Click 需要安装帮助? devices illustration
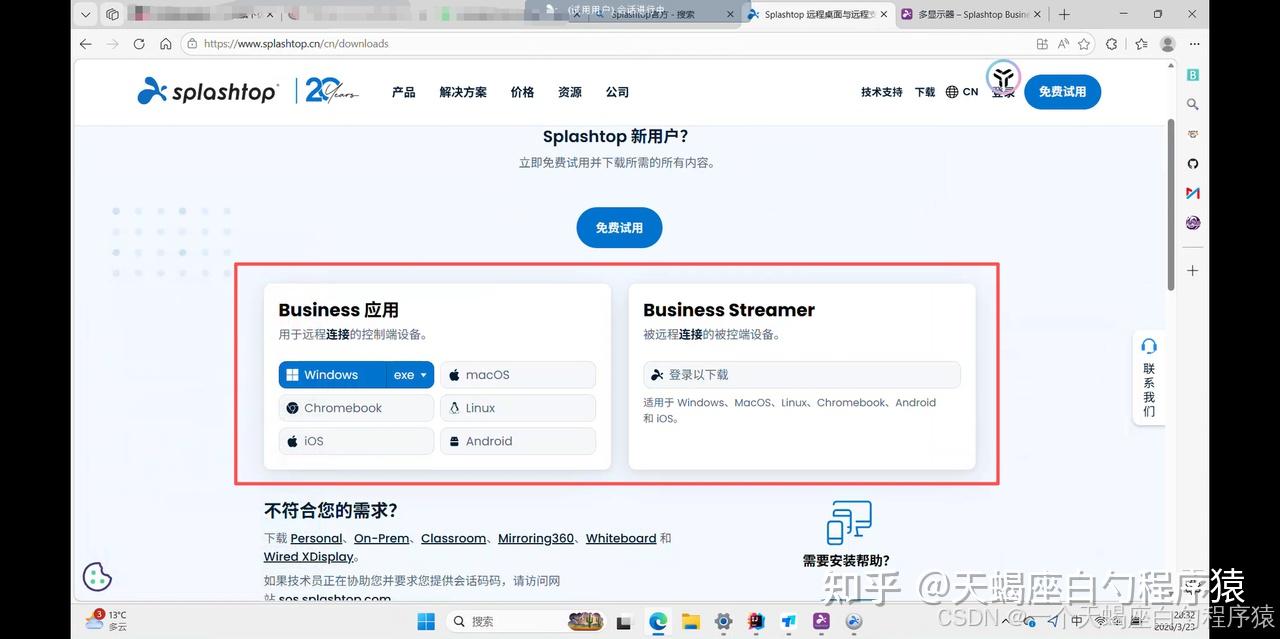1280x639 pixels. click(x=849, y=522)
